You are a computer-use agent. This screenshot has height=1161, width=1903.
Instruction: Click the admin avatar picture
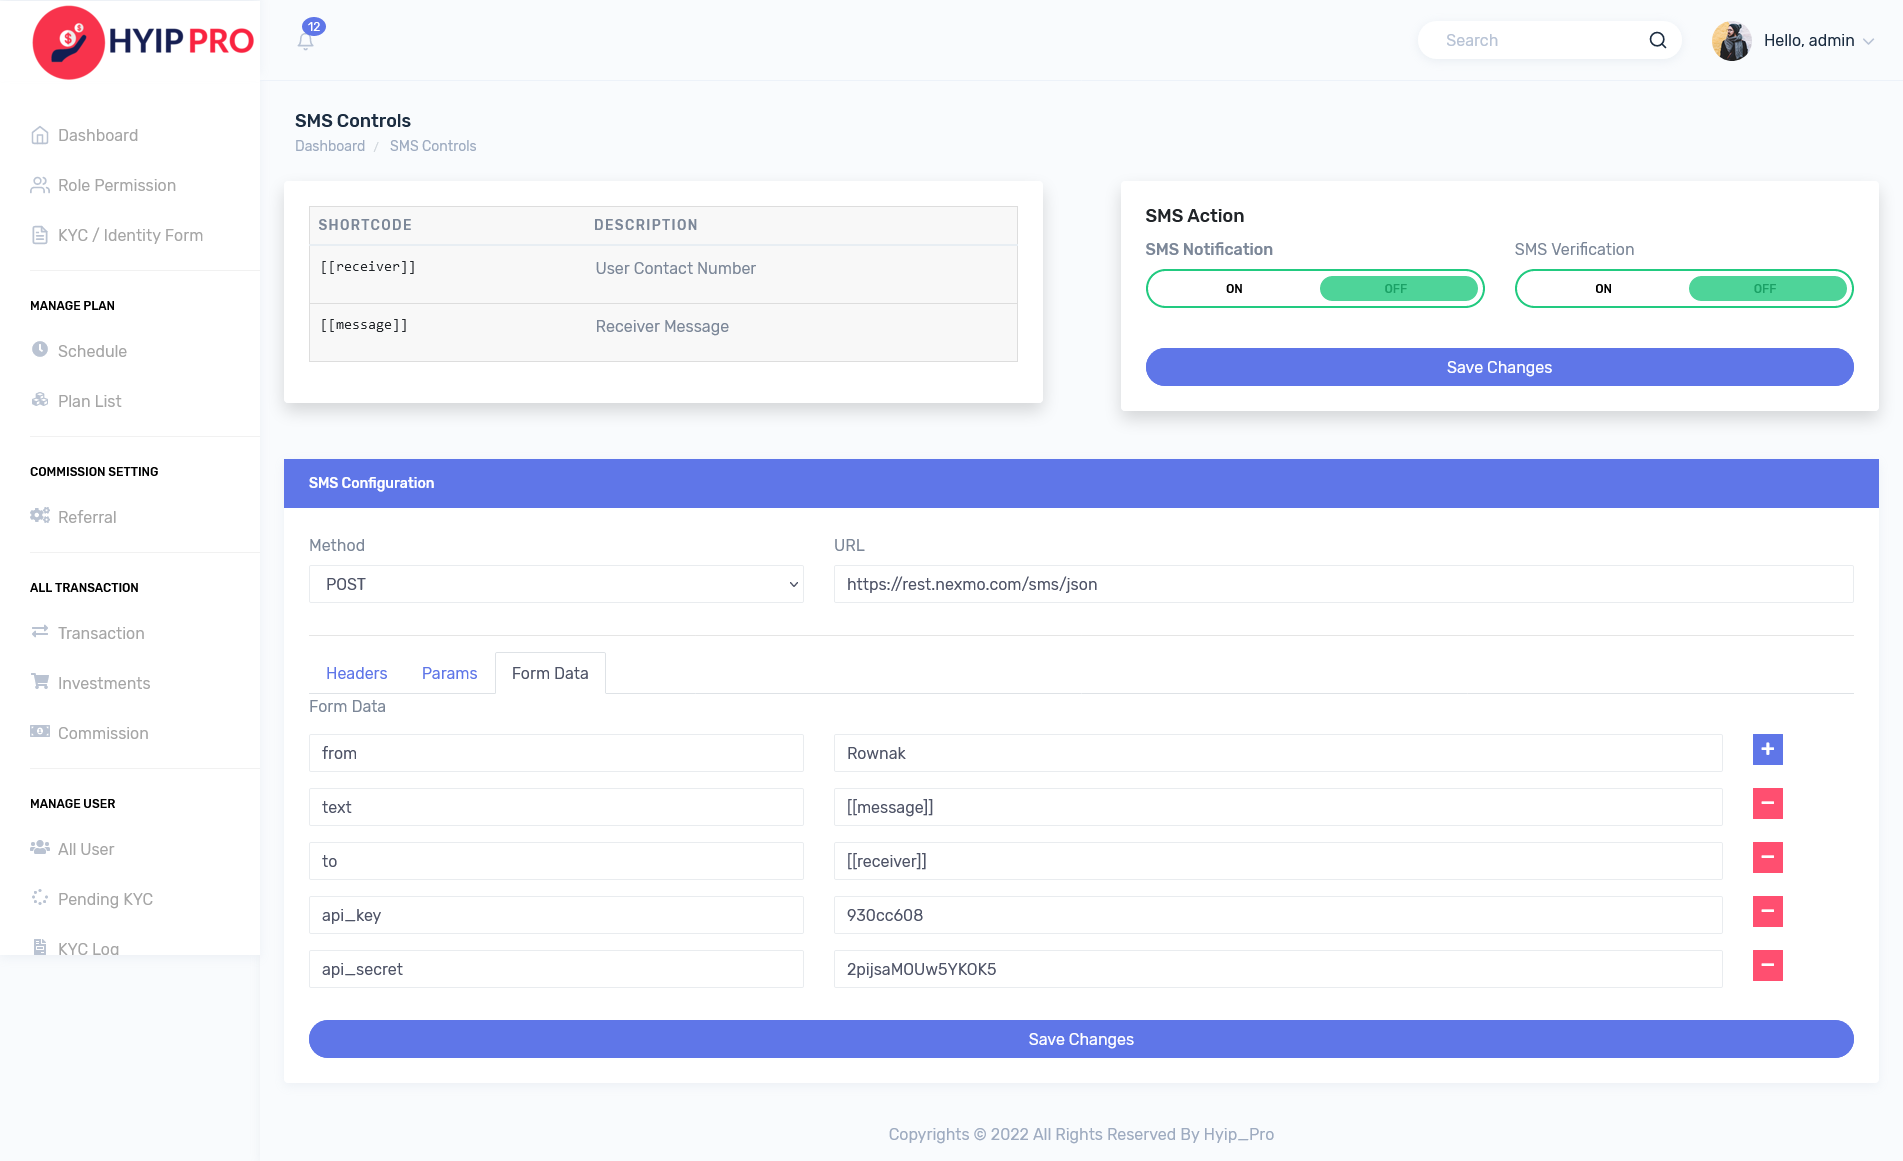click(1731, 41)
